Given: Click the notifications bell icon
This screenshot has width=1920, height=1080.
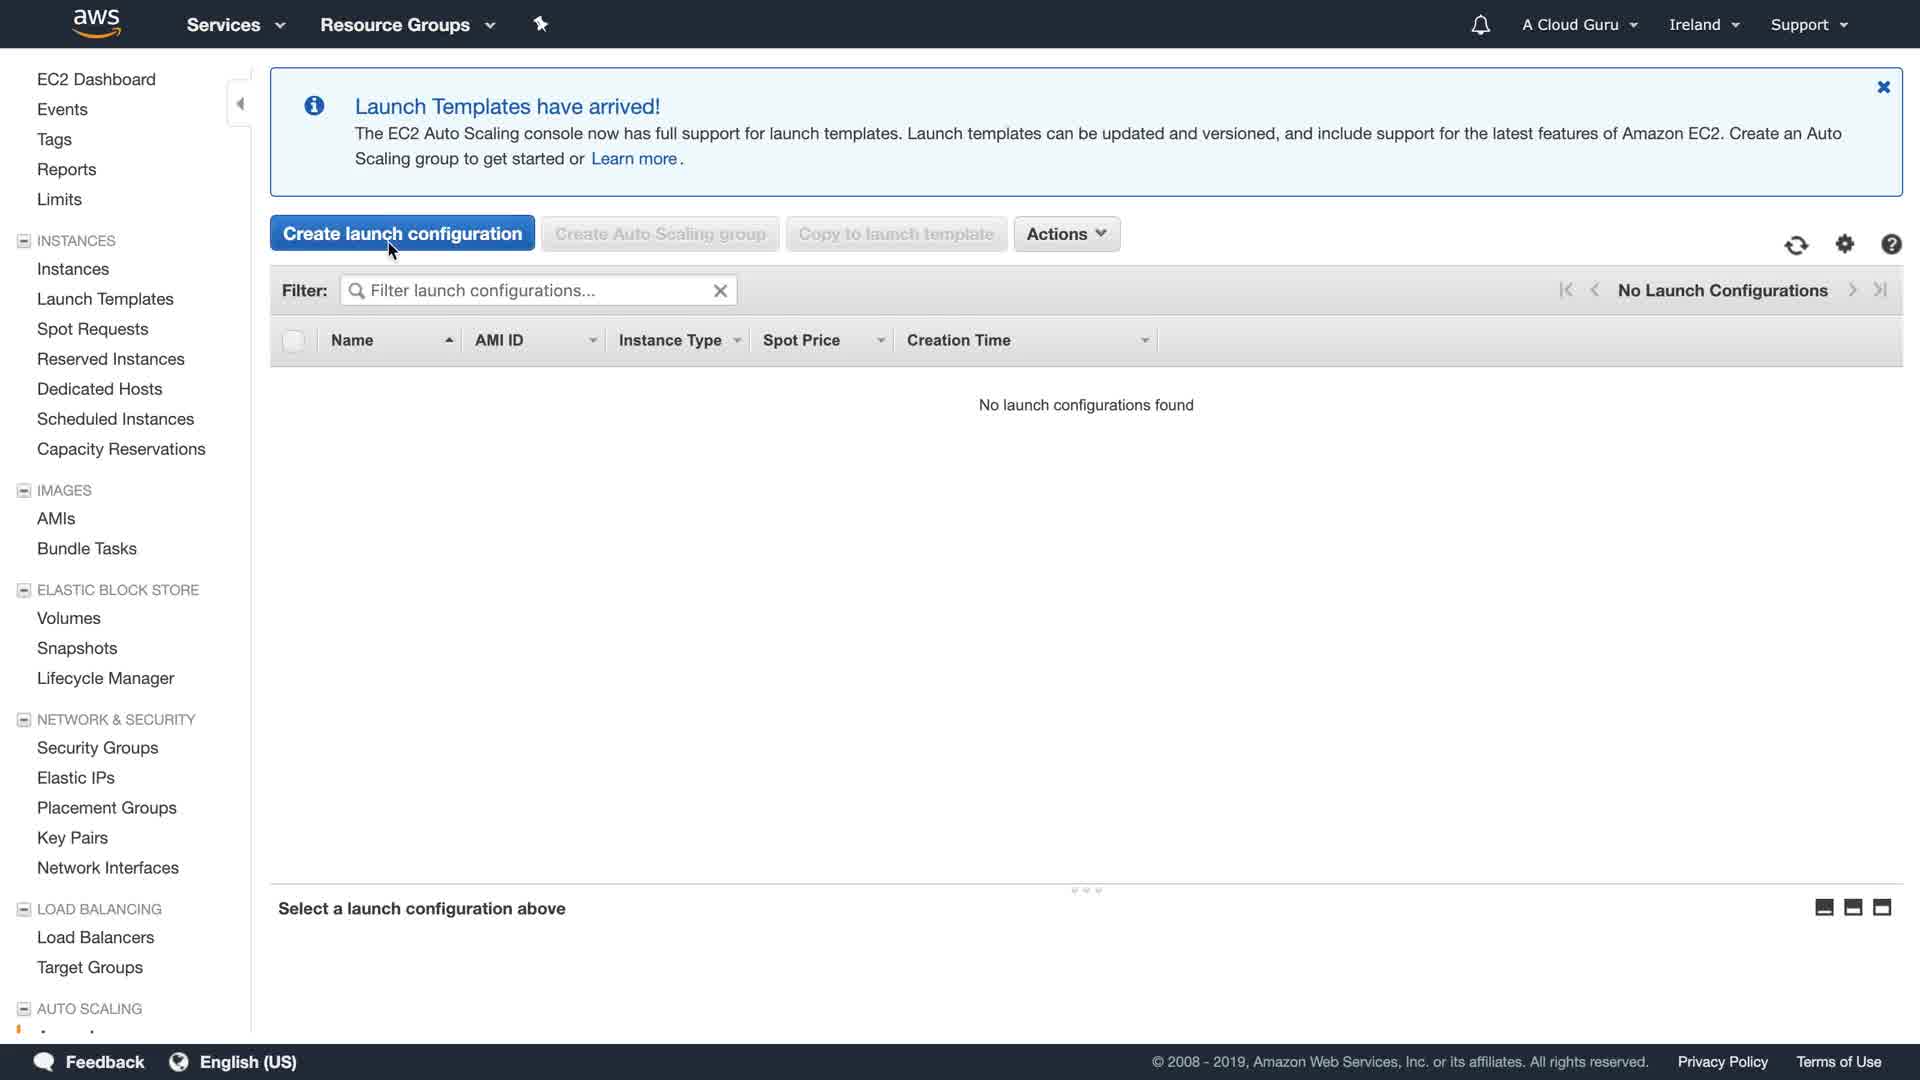Looking at the screenshot, I should pos(1480,25).
